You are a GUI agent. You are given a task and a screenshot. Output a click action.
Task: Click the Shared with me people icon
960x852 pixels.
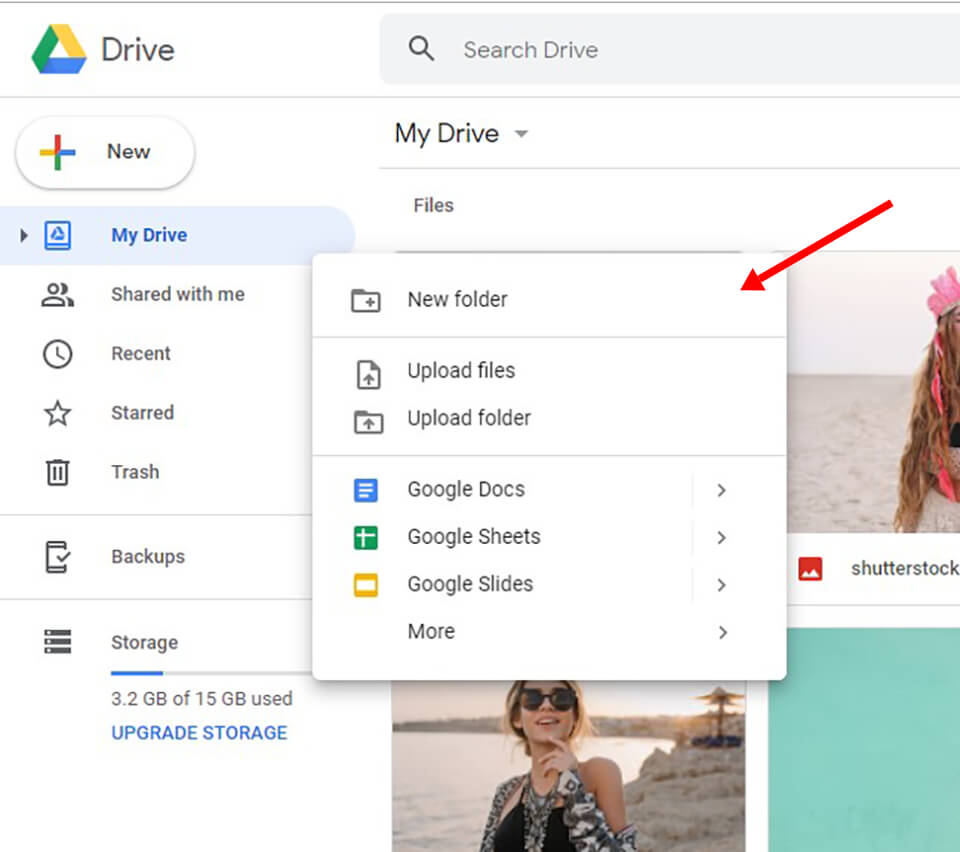click(x=58, y=295)
